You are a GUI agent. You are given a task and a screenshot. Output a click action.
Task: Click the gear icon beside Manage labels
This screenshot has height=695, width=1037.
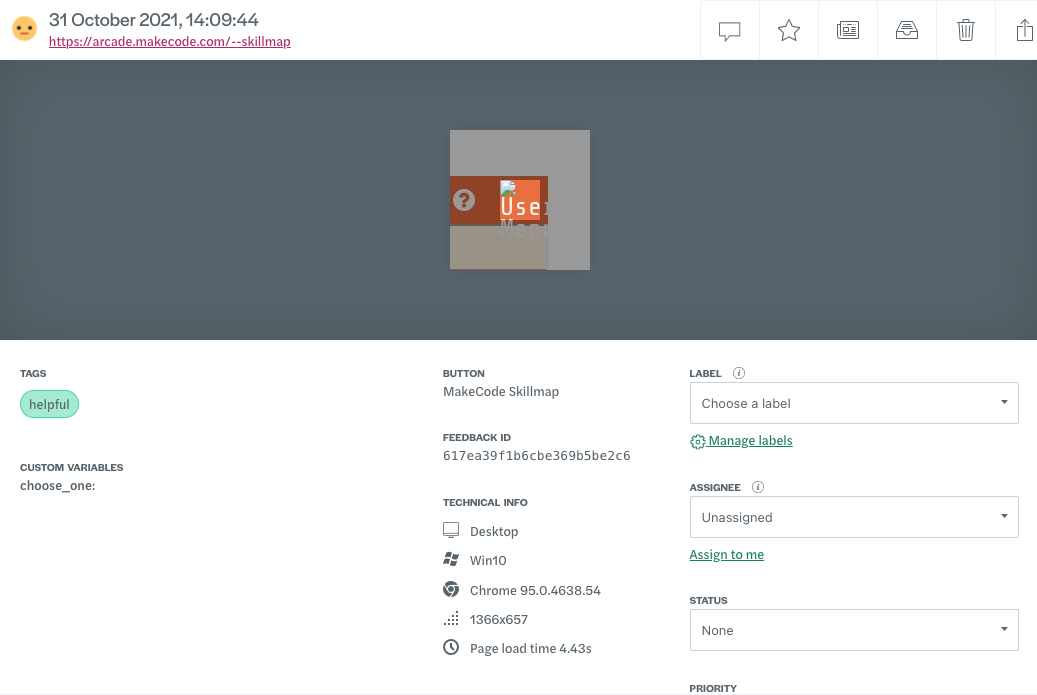697,440
